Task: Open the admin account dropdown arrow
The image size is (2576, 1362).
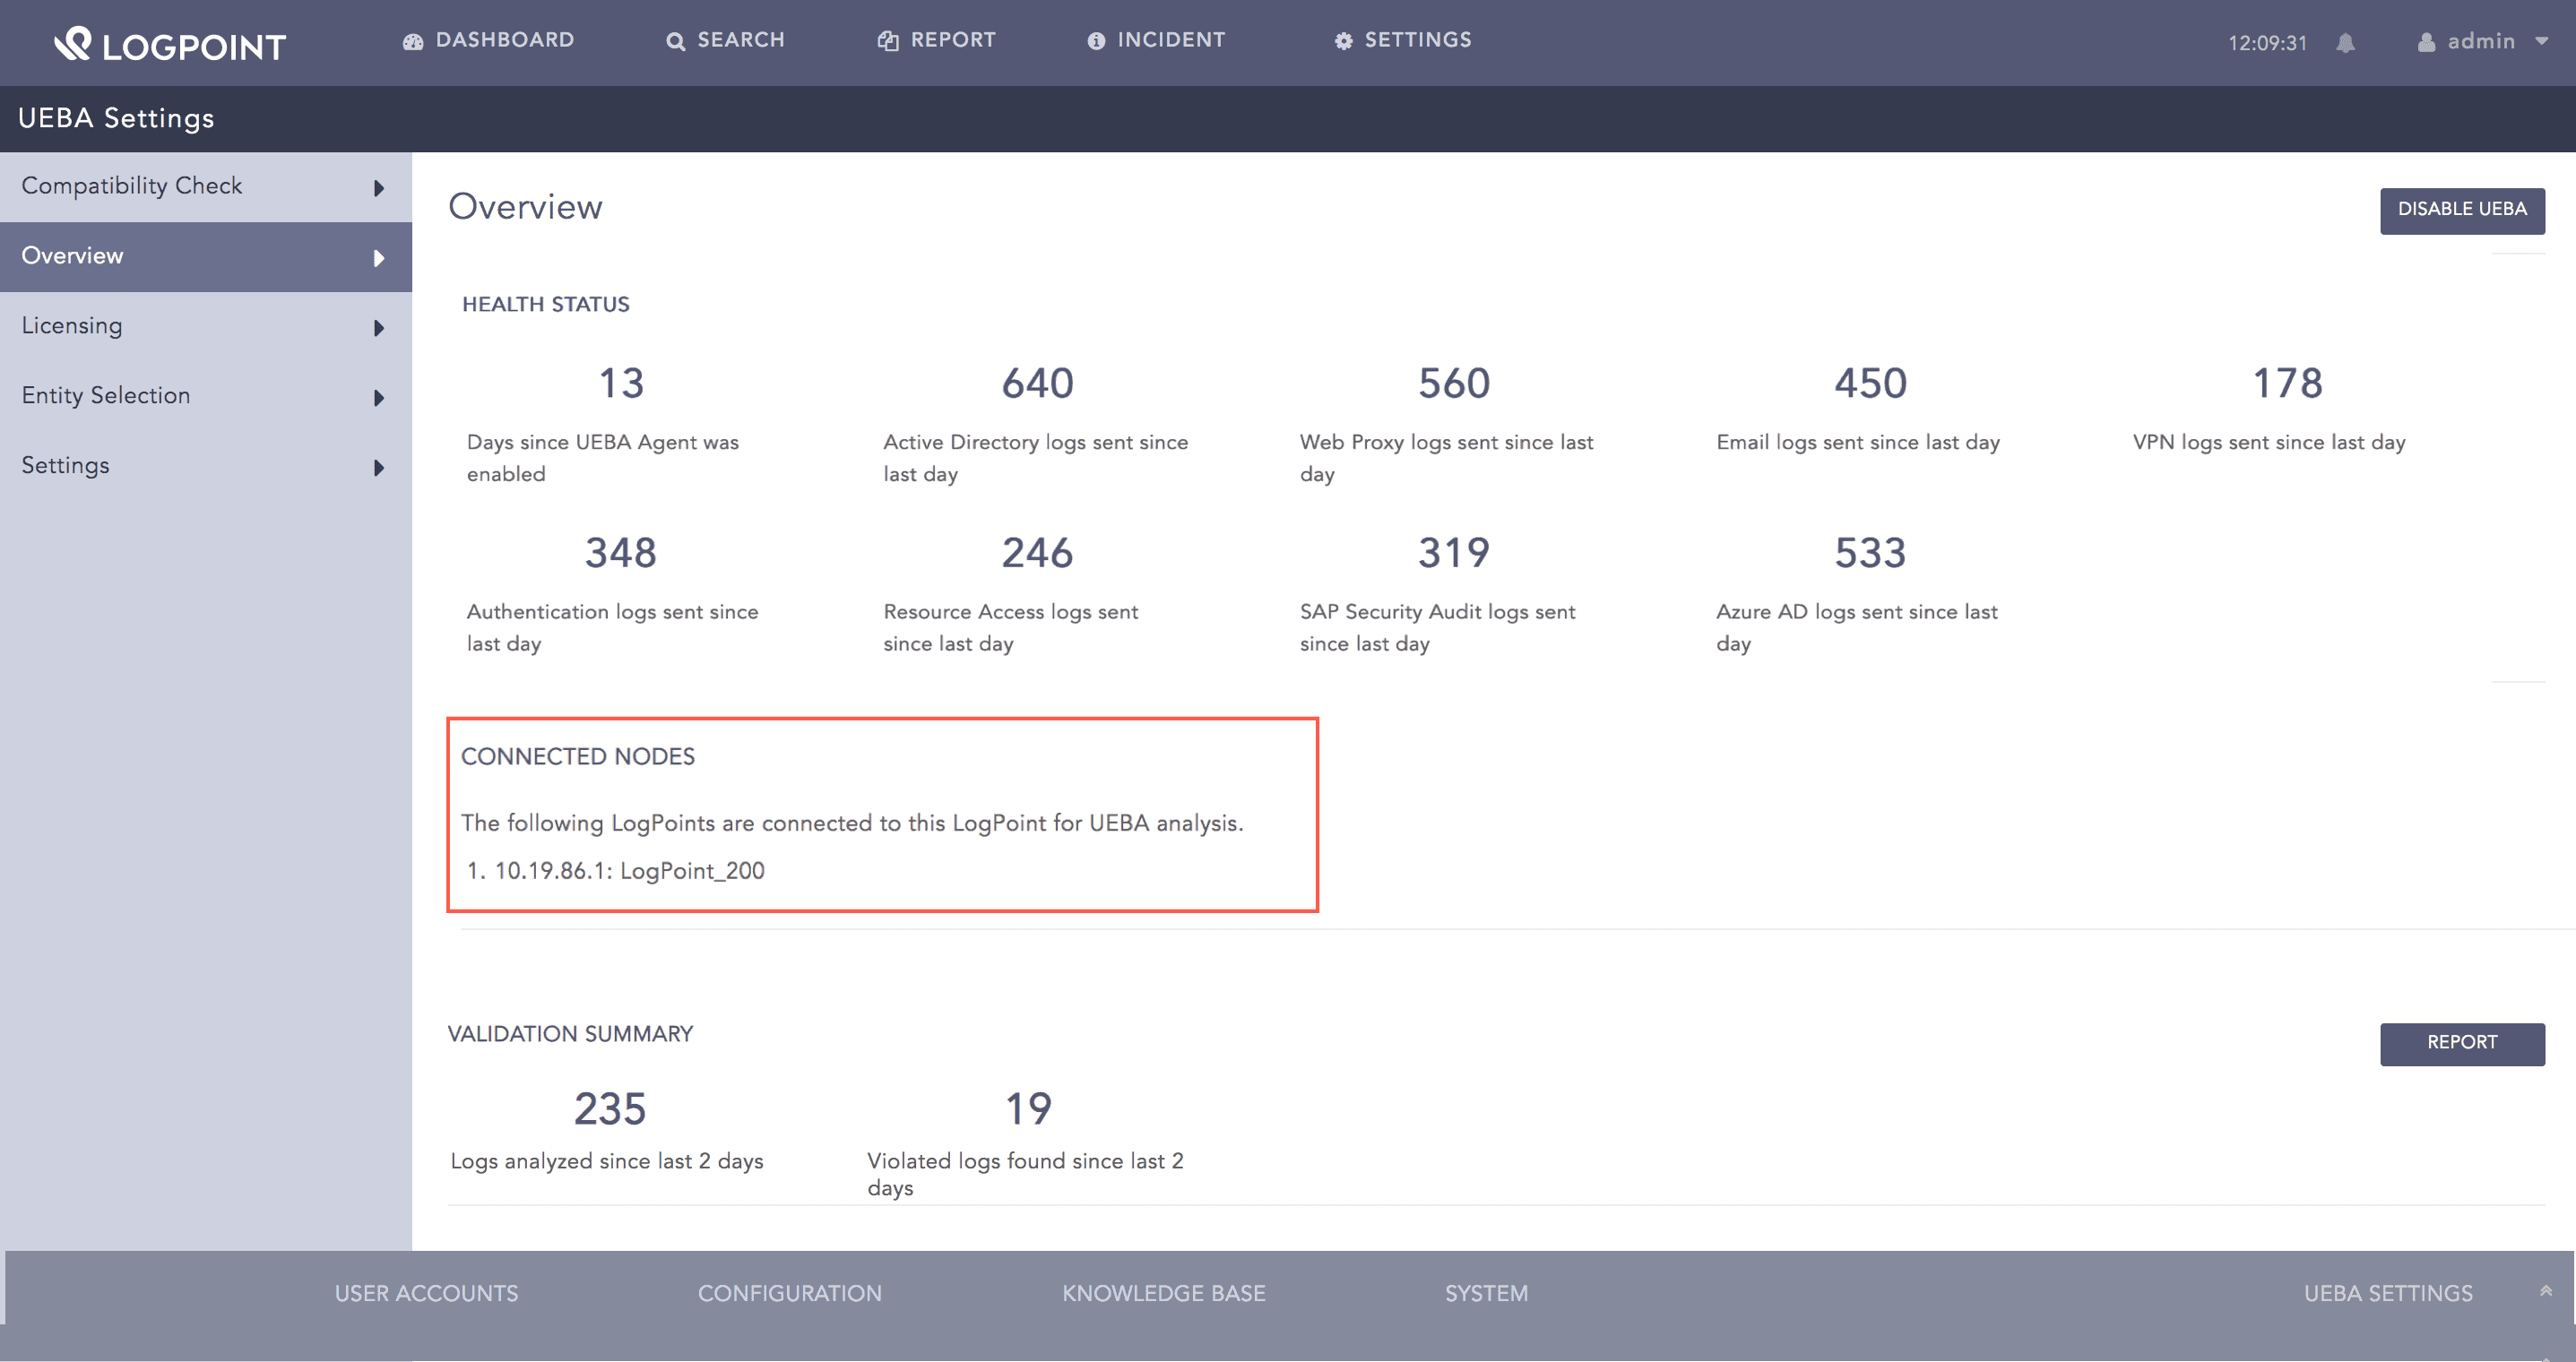Action: (x=2541, y=42)
